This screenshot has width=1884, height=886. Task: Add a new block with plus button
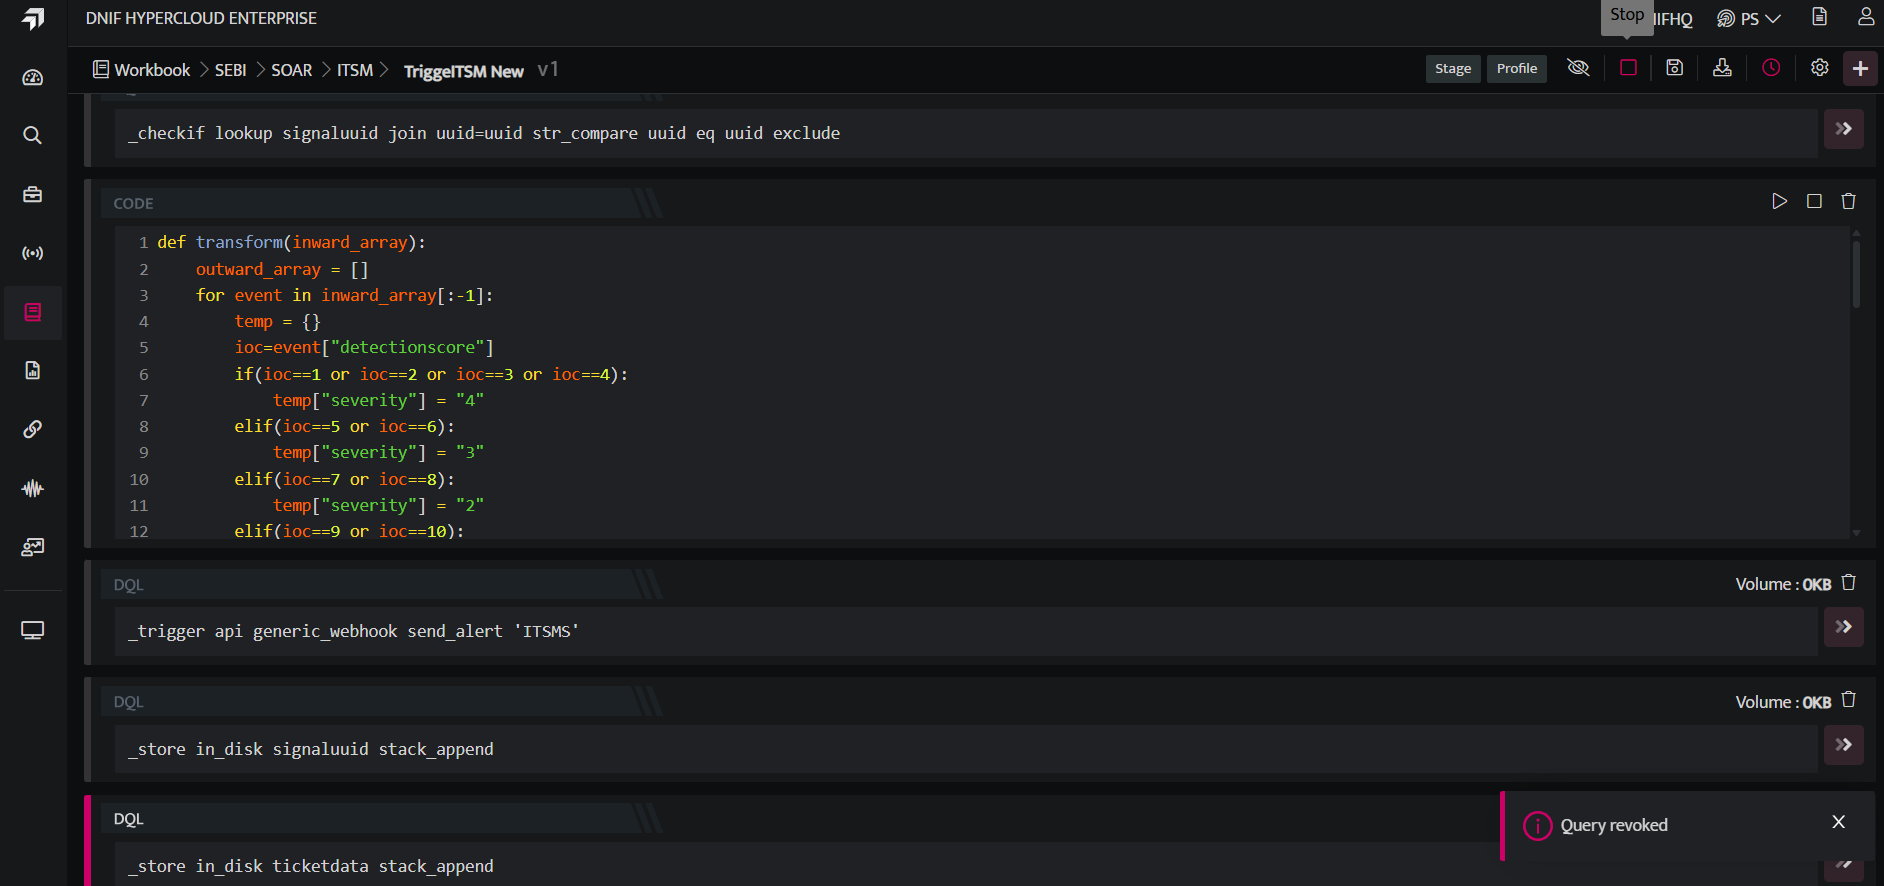(x=1861, y=68)
